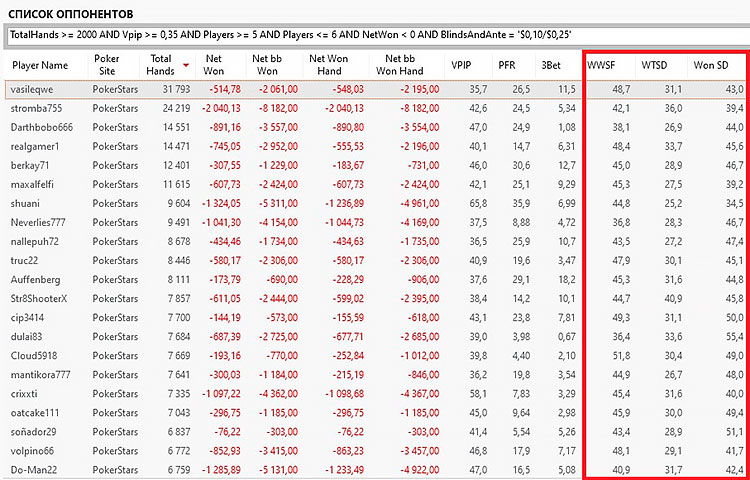Sort by PFR column header
This screenshot has height=480, width=750.
(507, 65)
